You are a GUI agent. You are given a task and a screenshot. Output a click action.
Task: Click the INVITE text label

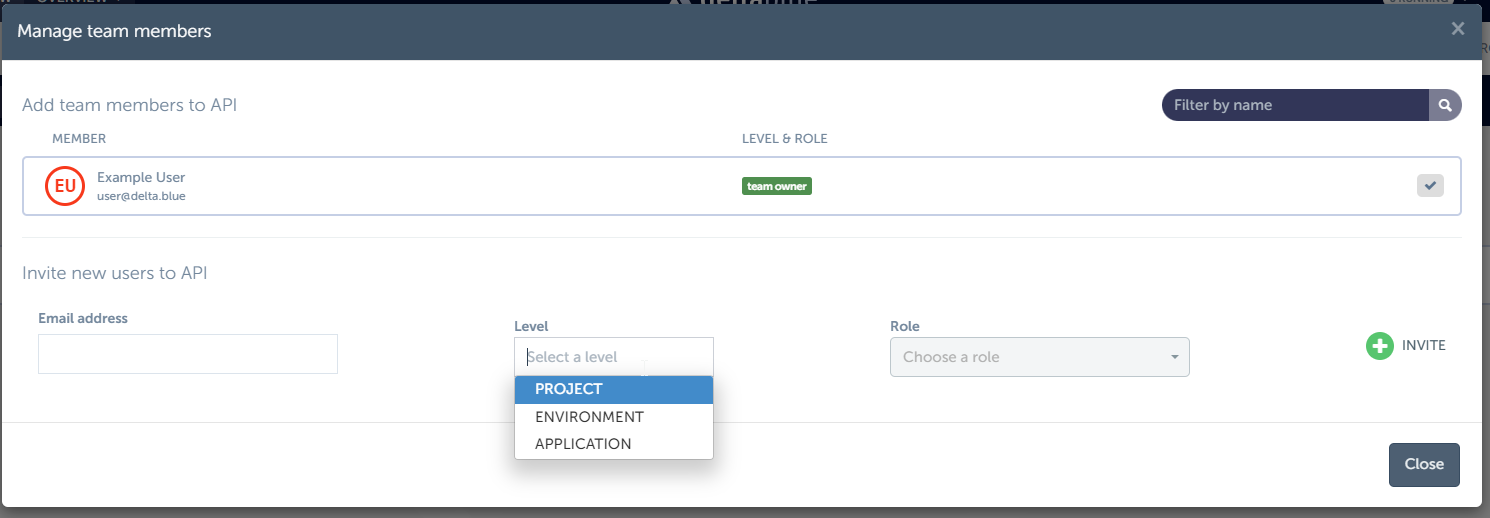(x=1423, y=345)
